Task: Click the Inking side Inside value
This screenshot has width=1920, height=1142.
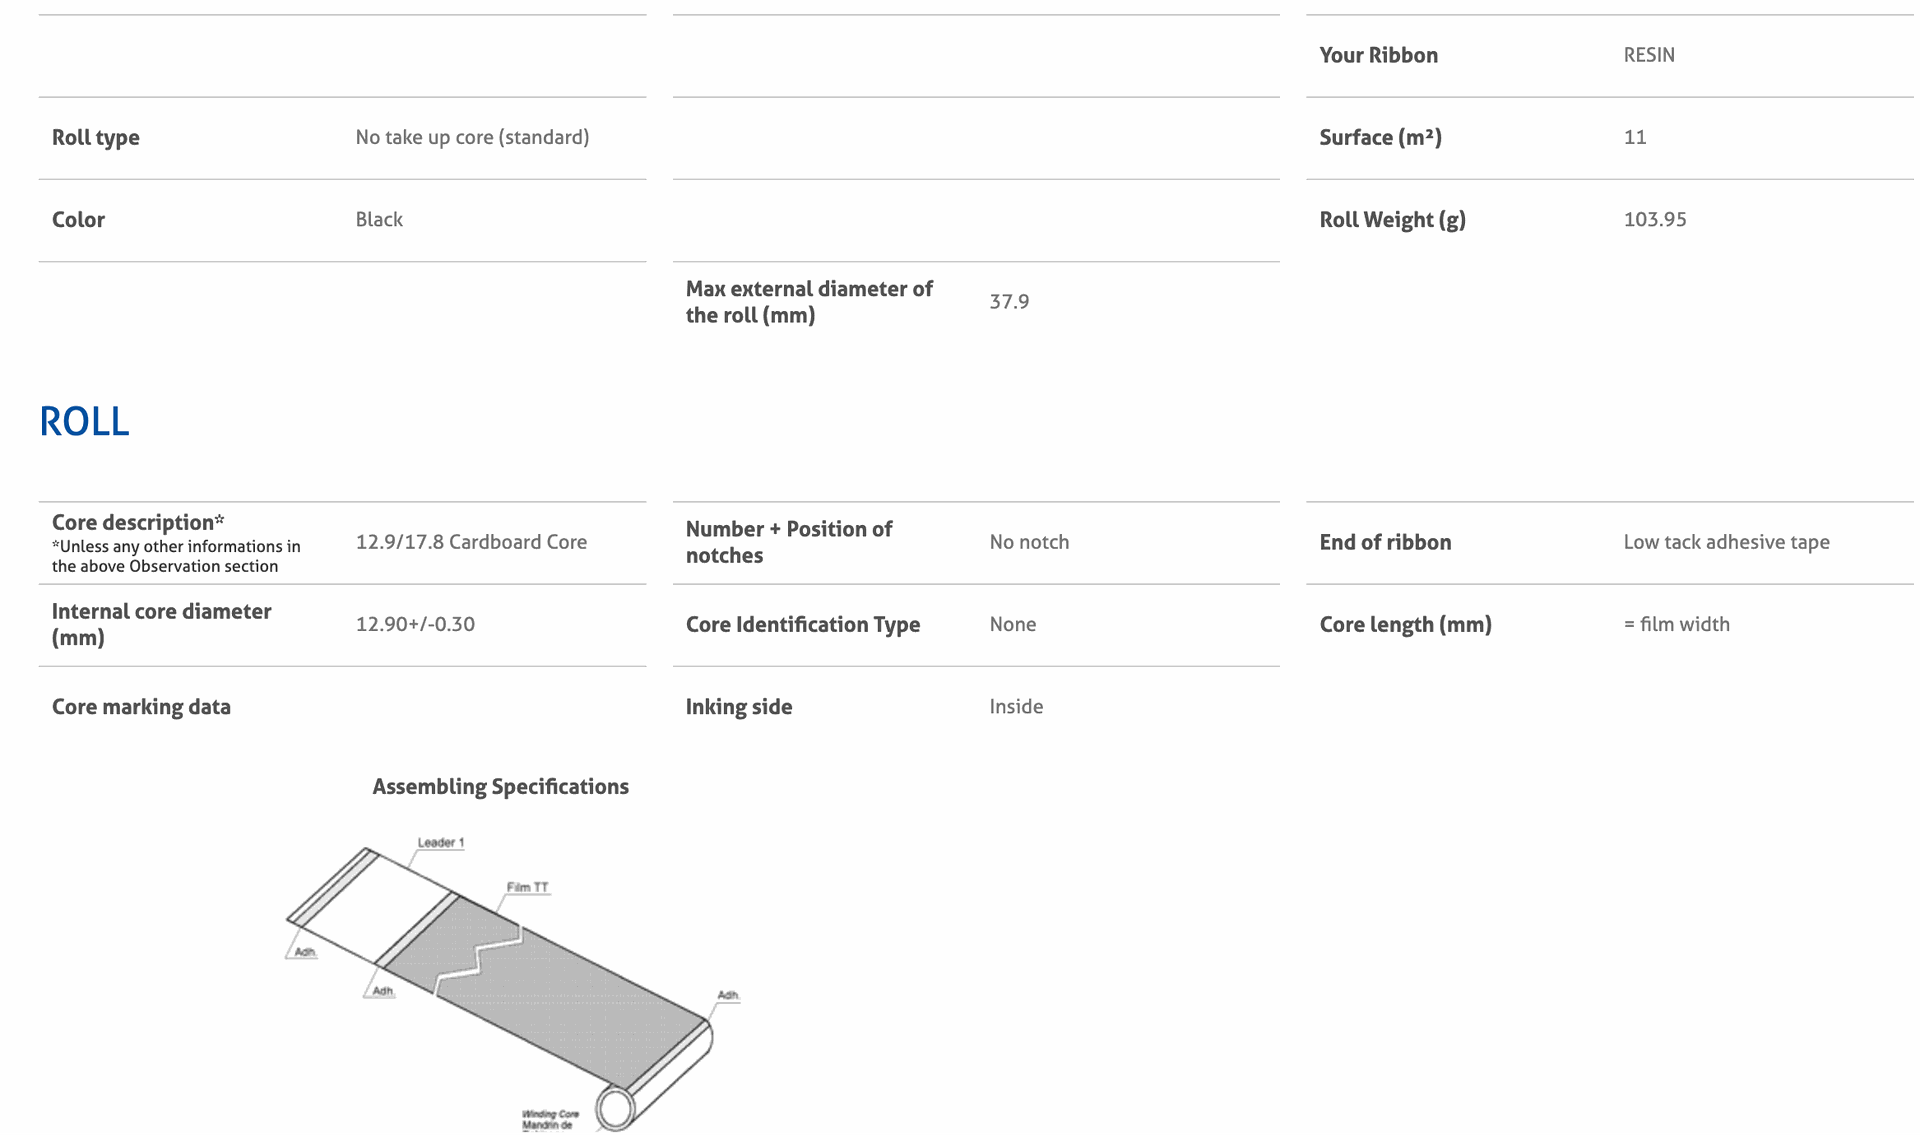Action: [1016, 706]
